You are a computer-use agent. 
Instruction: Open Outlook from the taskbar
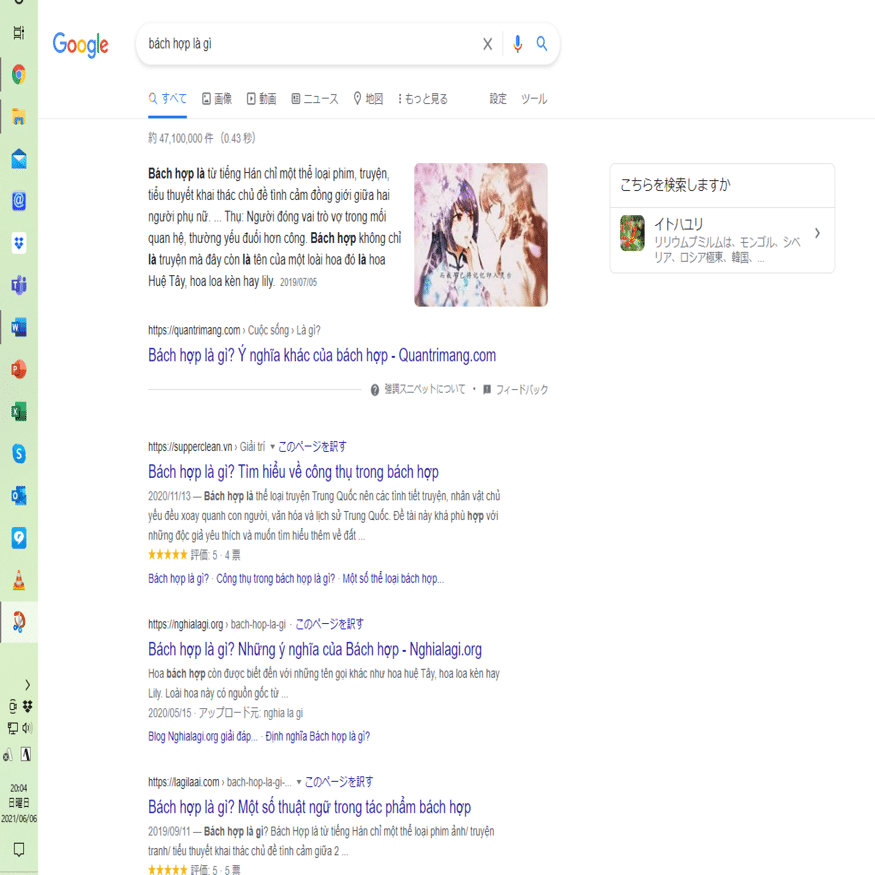(19, 496)
